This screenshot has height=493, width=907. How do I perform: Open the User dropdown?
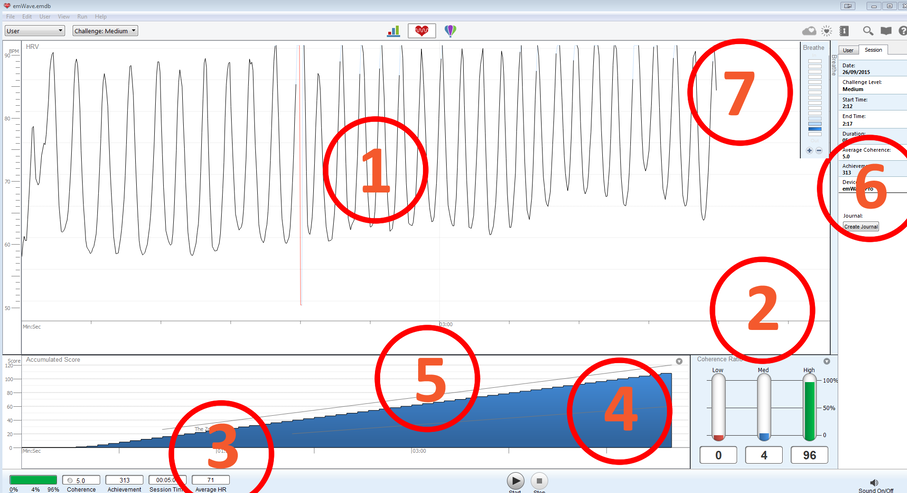coord(35,31)
